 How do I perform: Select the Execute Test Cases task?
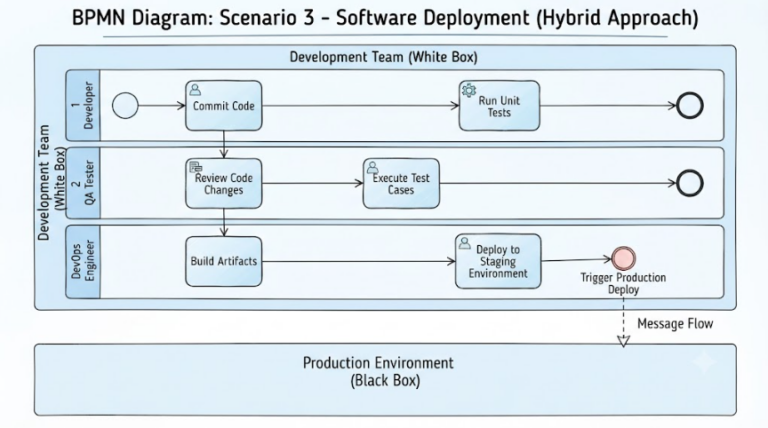401,184
